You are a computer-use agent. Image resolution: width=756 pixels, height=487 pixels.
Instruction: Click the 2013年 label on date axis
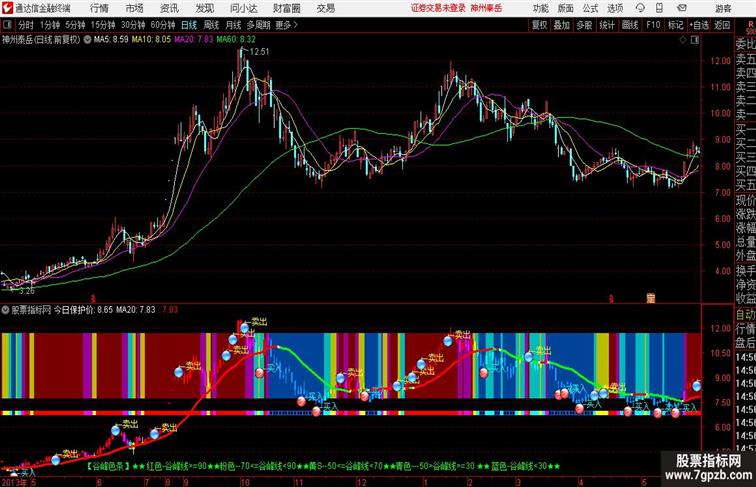click(x=14, y=482)
